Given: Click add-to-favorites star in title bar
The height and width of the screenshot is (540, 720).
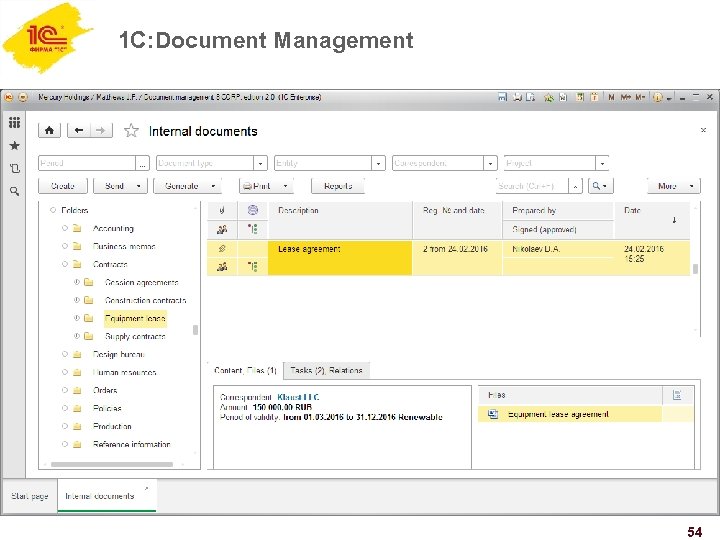Looking at the screenshot, I should click(549, 97).
